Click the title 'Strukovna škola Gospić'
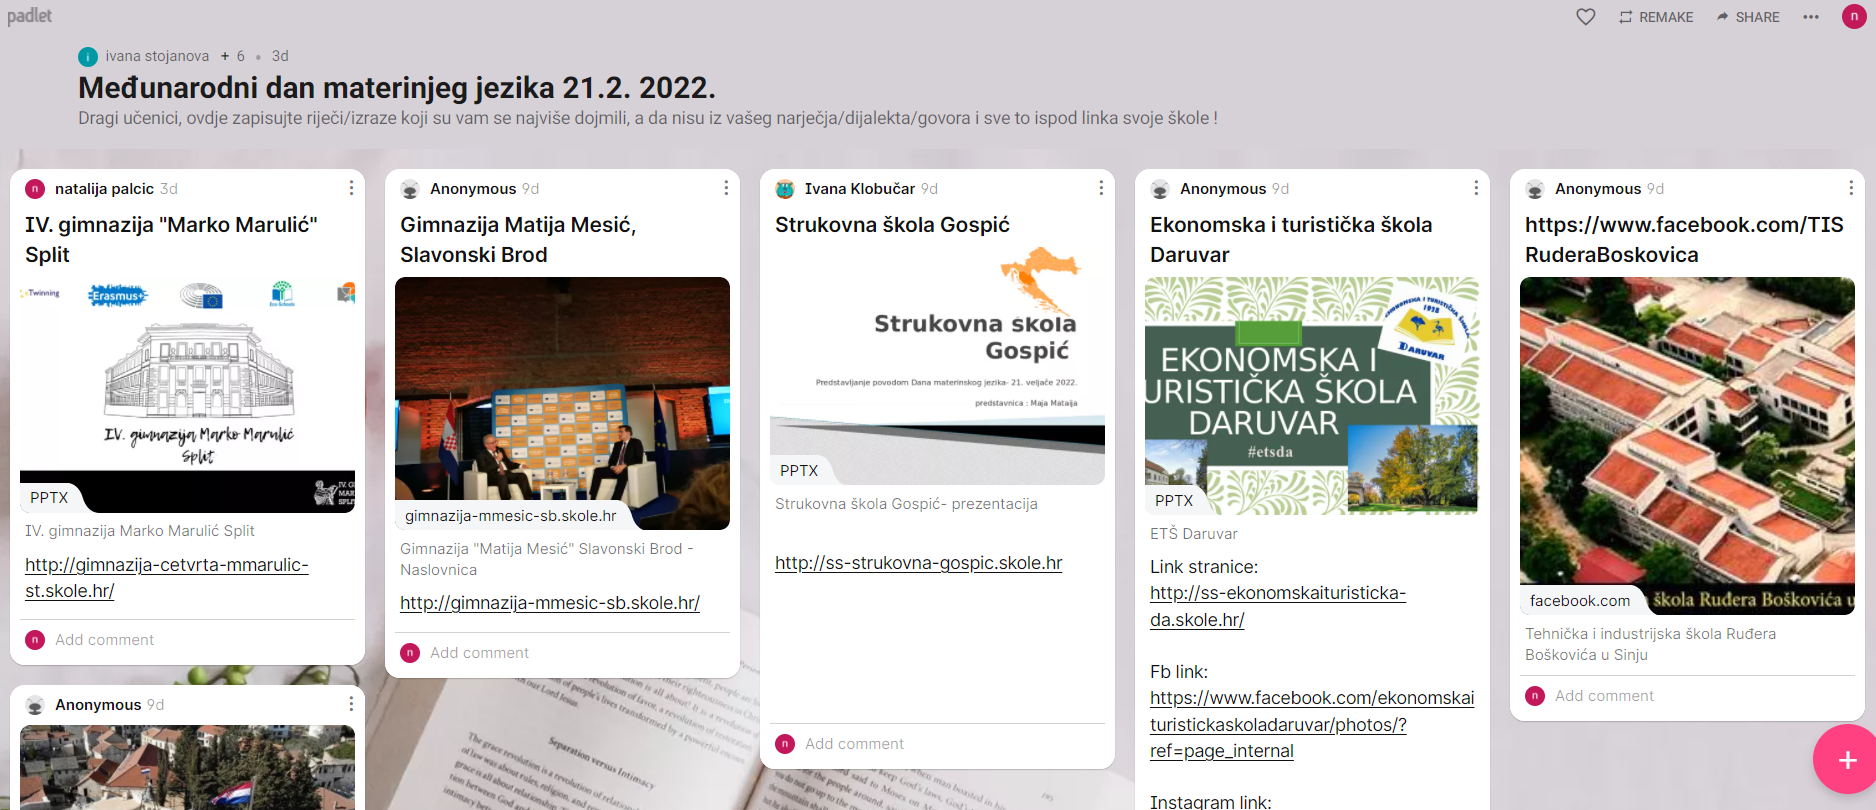This screenshot has width=1876, height=810. click(x=892, y=225)
